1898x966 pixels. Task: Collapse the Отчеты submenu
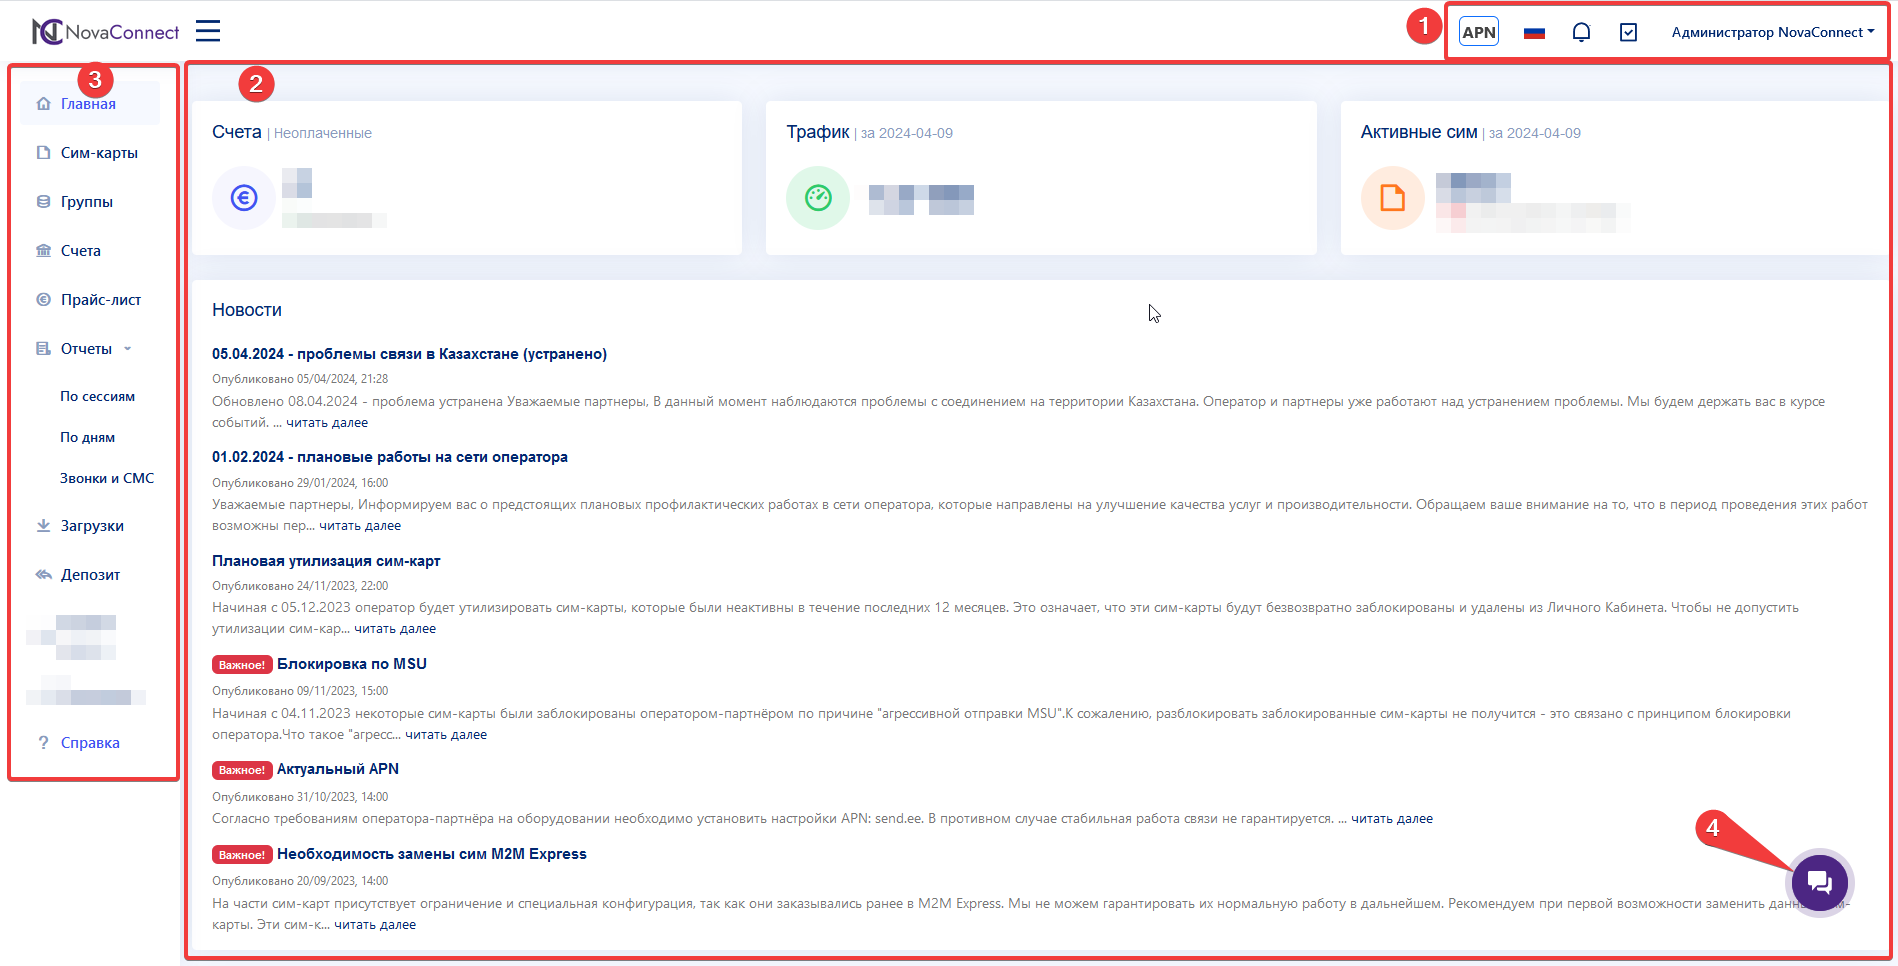point(86,349)
